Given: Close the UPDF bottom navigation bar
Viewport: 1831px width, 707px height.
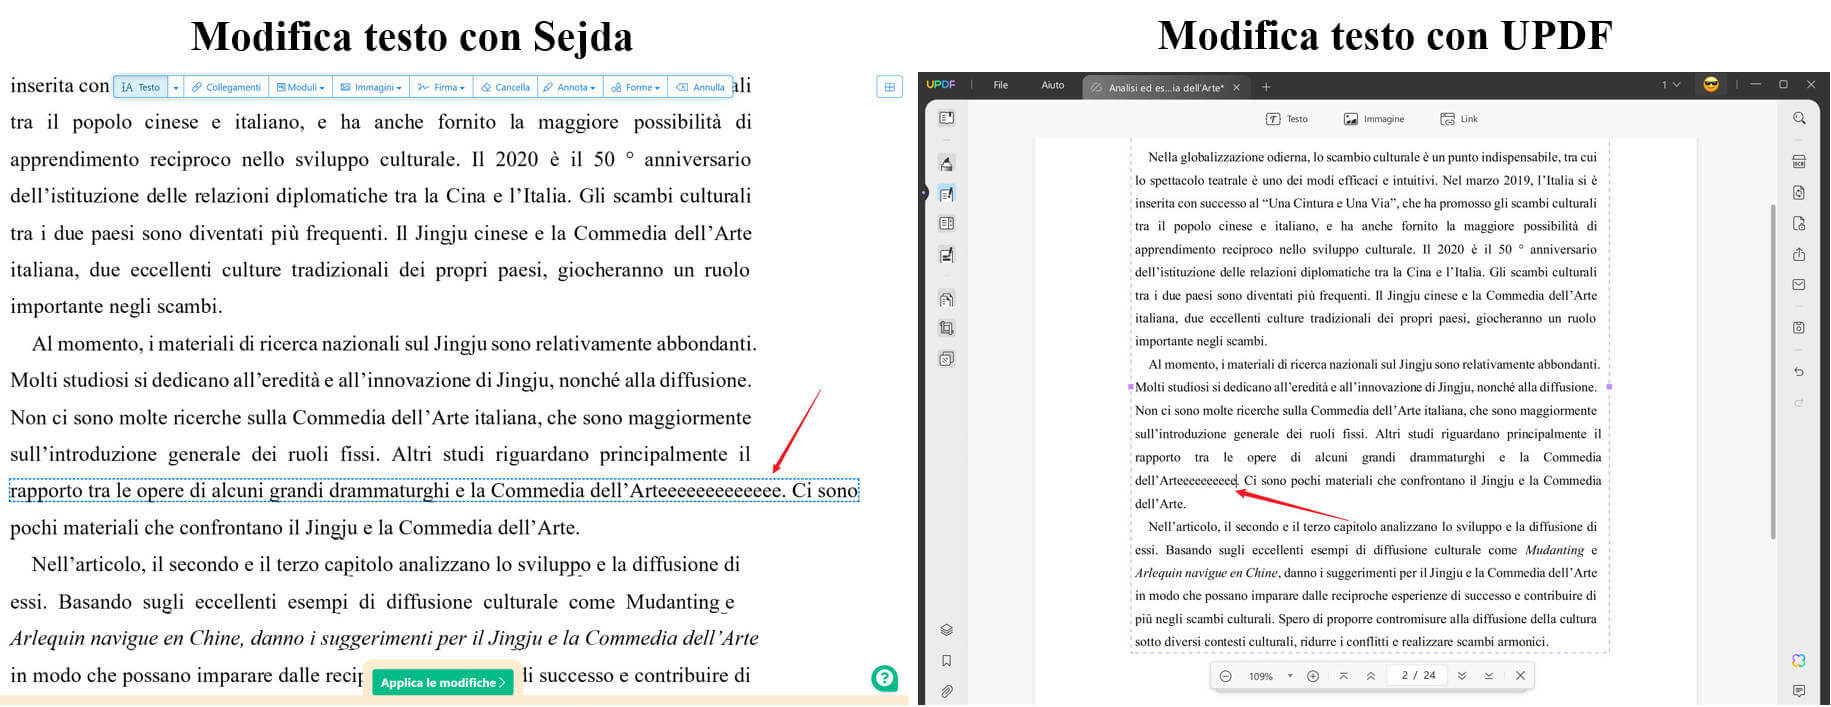Looking at the screenshot, I should tap(1520, 676).
